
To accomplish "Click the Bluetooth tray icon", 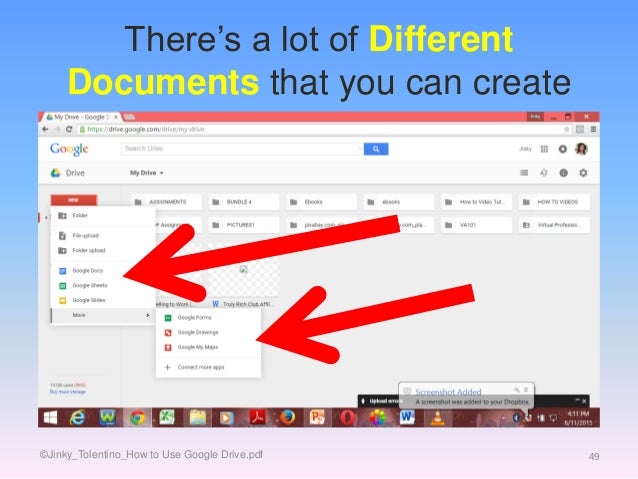I will (x=516, y=418).
